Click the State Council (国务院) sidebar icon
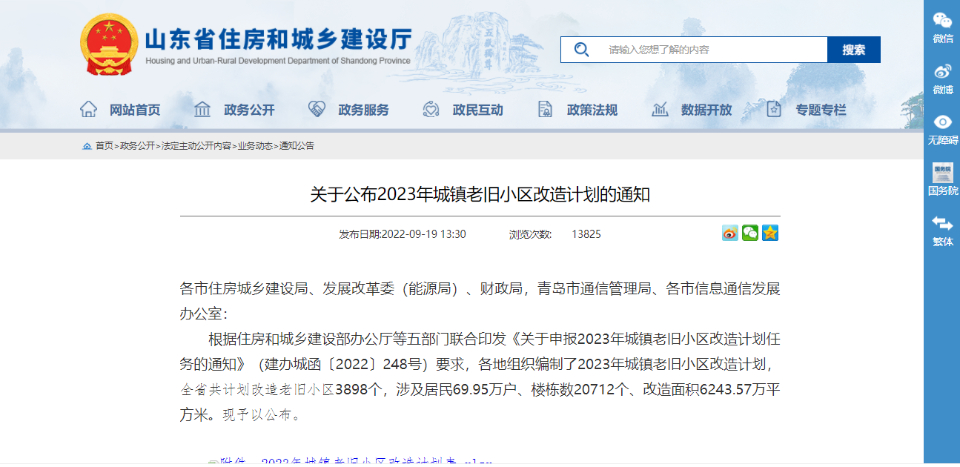The image size is (960, 467). [x=942, y=176]
